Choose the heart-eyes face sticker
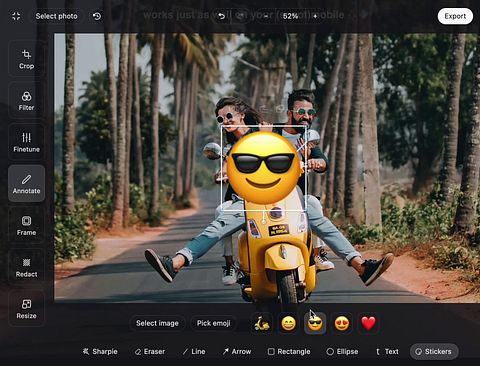The width and height of the screenshot is (480, 366). coord(342,323)
